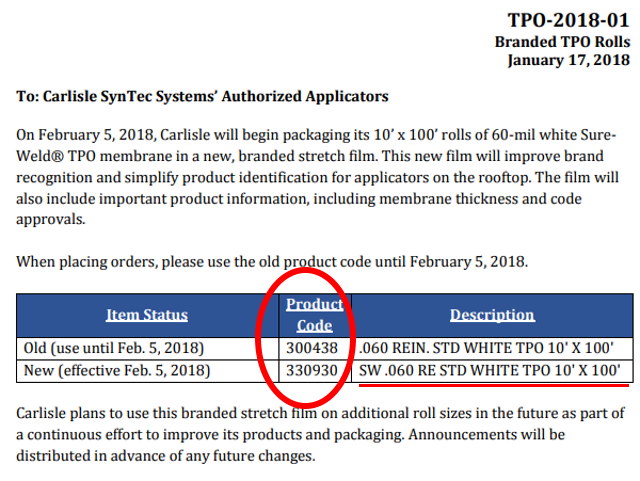
Task: Click the "When placing orders" sentence
Action: tap(268, 262)
